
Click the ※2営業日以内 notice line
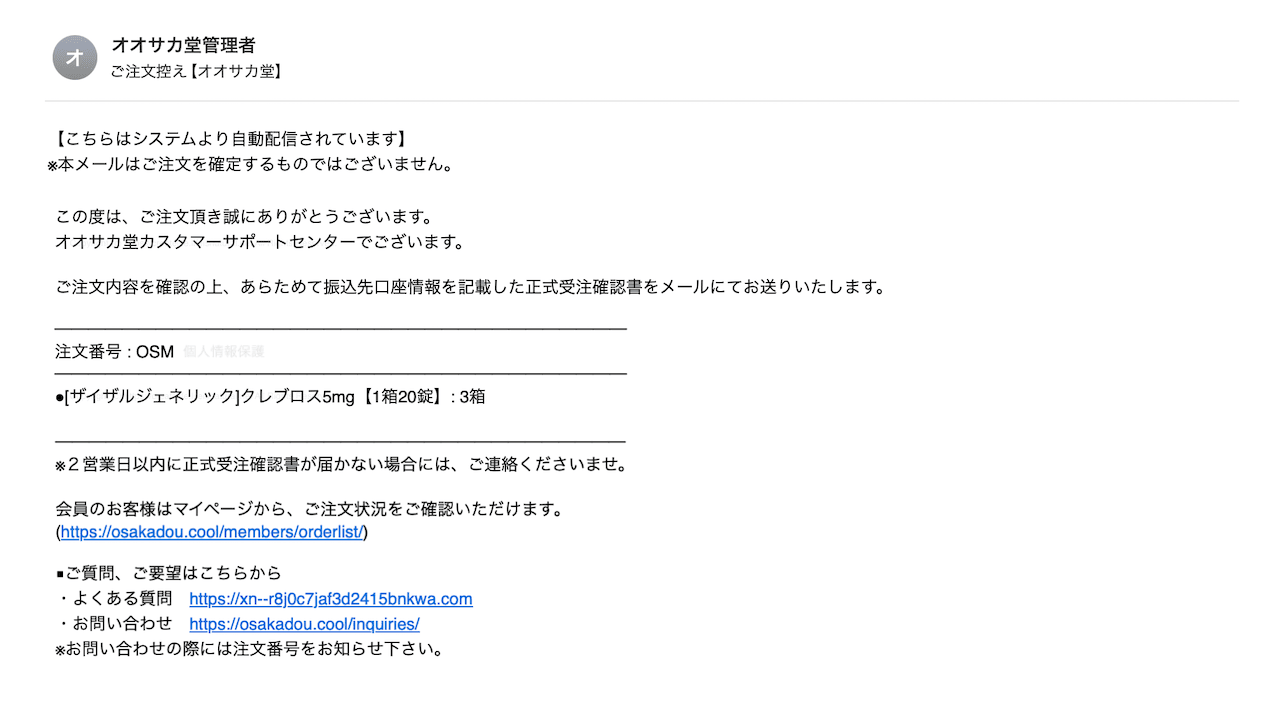click(340, 465)
